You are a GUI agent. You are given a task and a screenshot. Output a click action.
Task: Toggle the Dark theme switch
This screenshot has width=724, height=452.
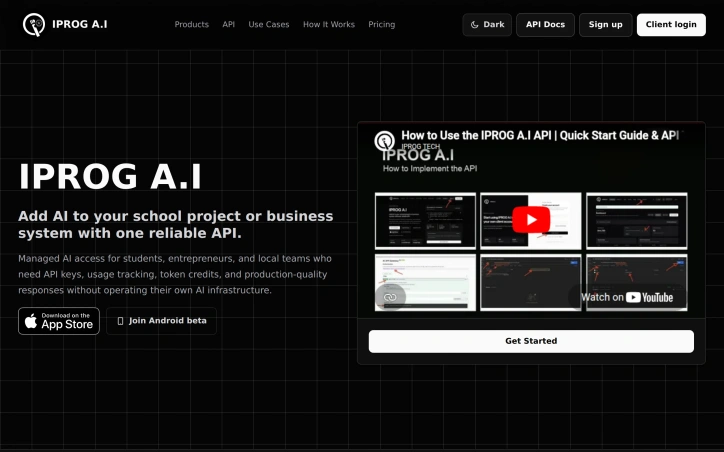point(487,24)
